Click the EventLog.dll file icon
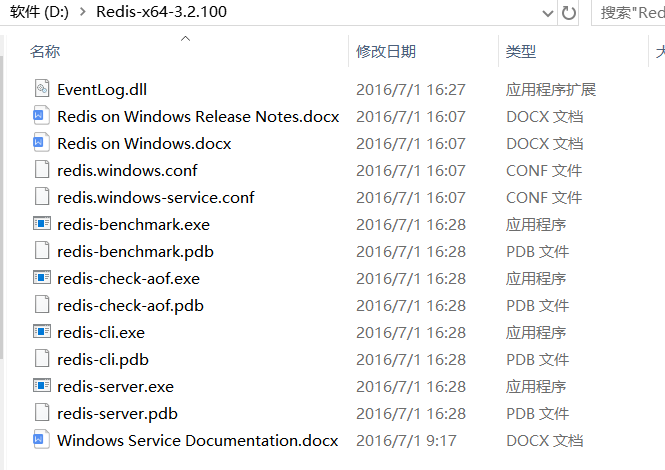This screenshot has height=470, width=665. point(41,89)
